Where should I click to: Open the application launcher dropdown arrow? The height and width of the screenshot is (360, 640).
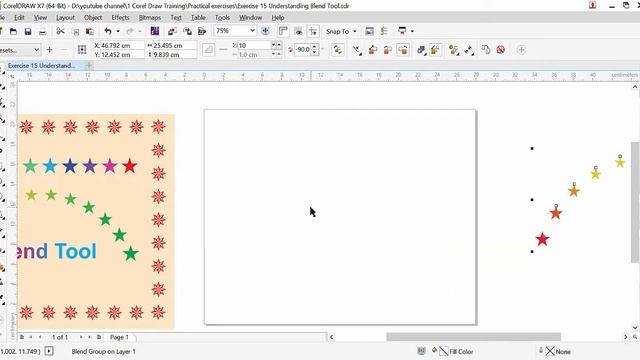point(412,31)
